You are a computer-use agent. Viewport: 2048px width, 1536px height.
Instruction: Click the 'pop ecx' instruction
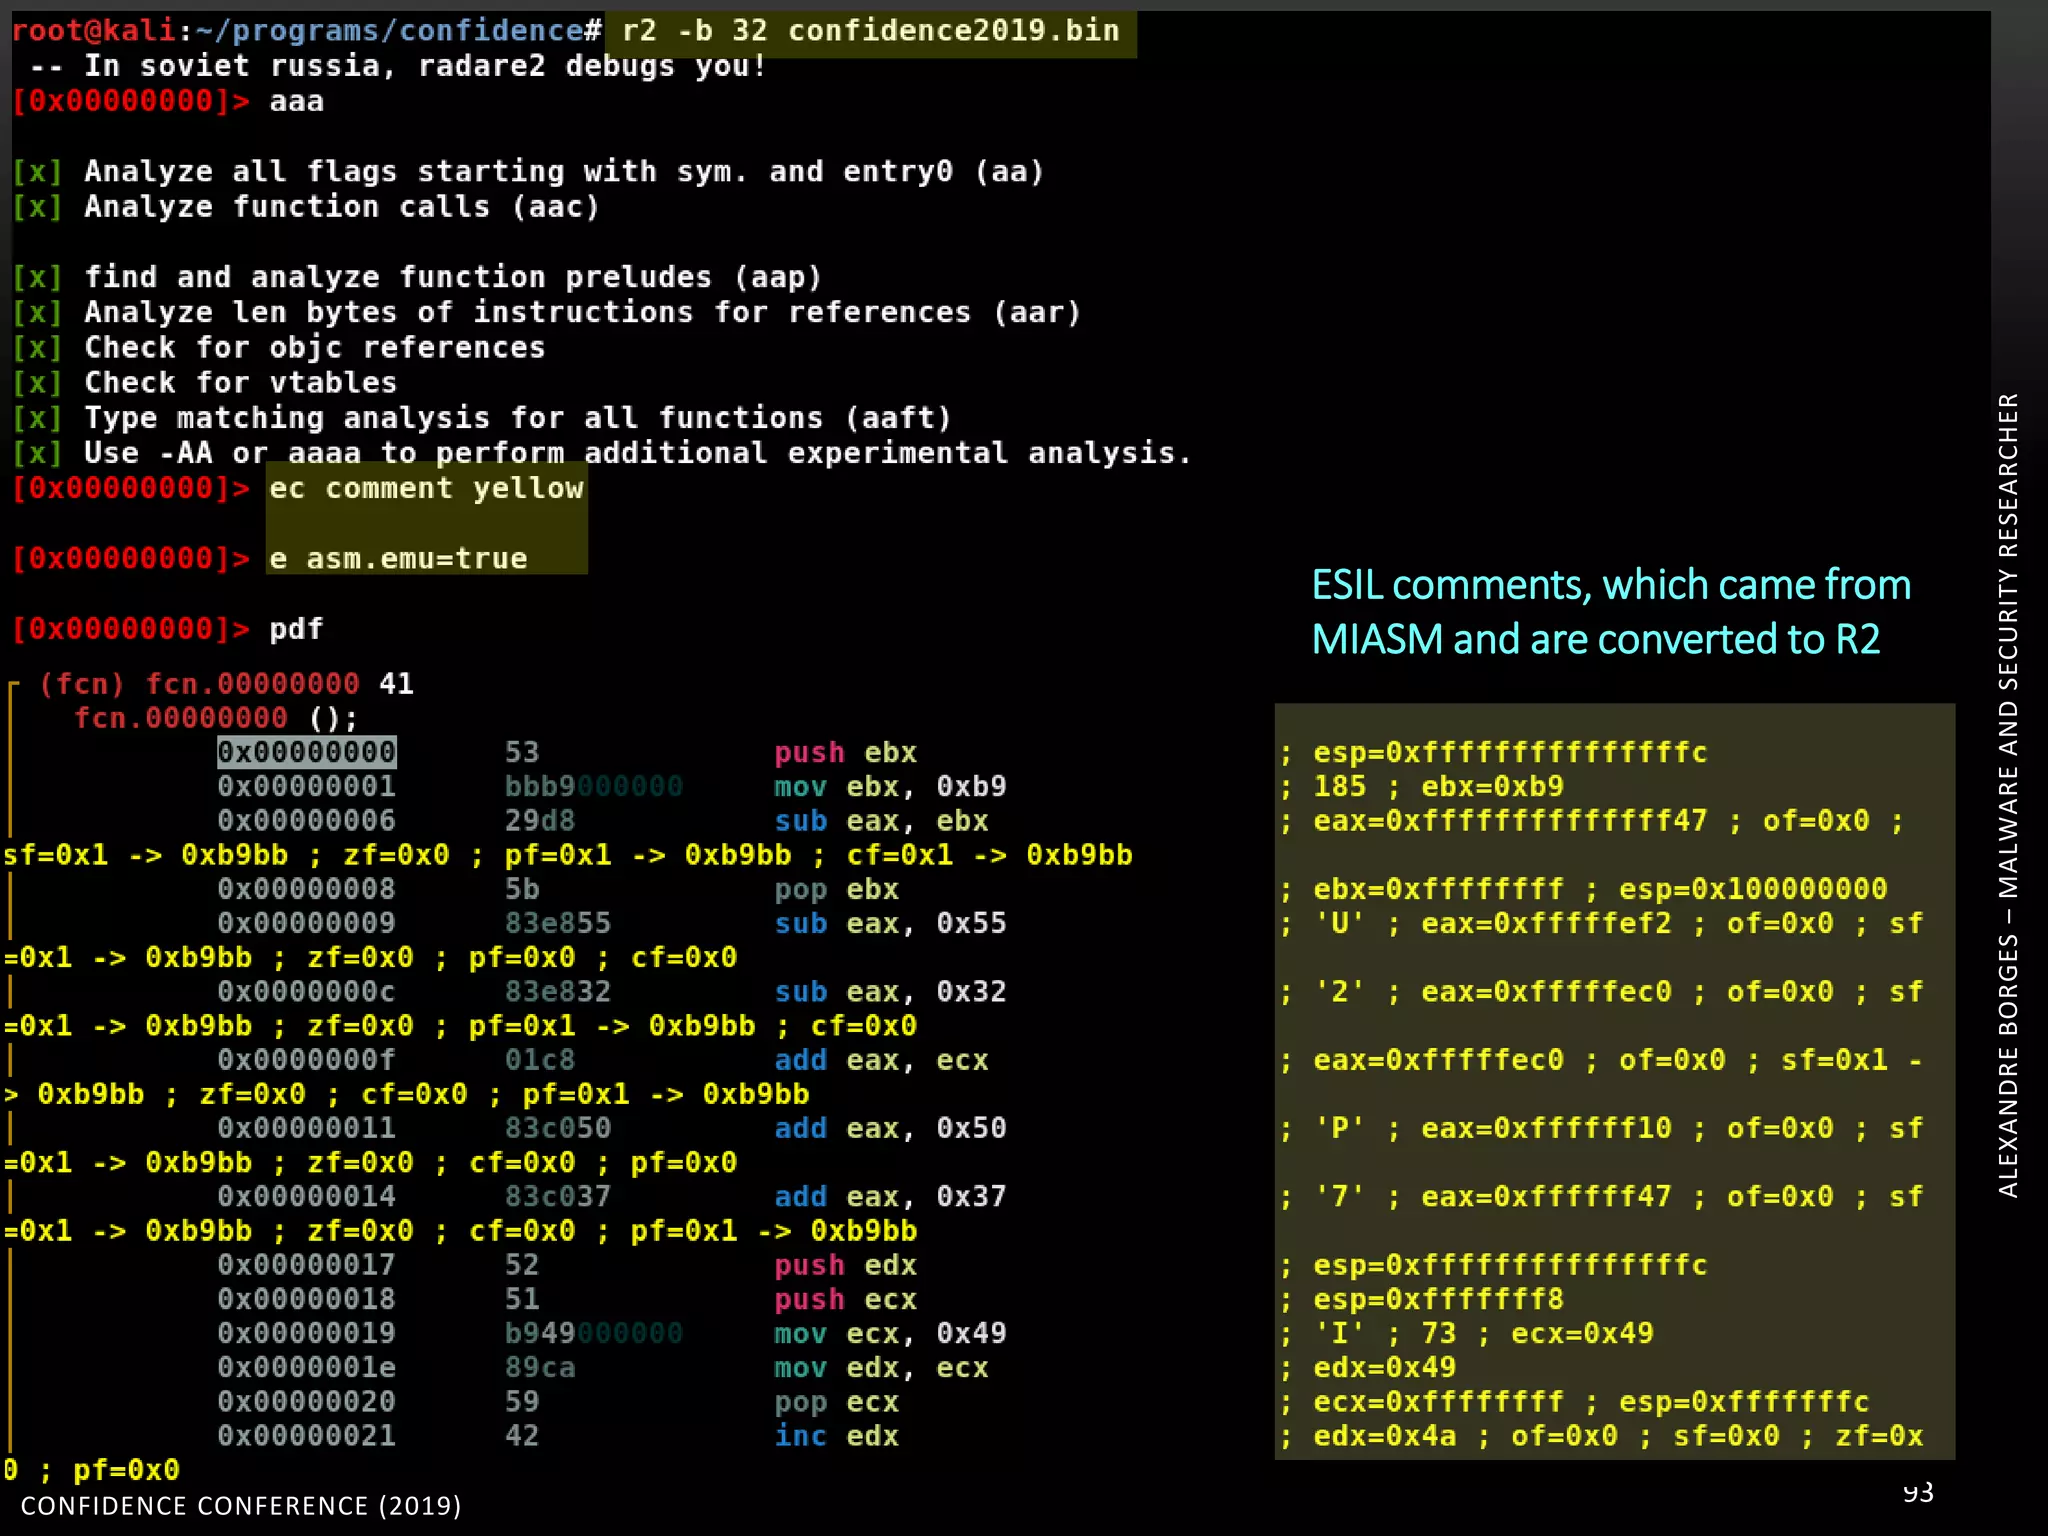(837, 1402)
